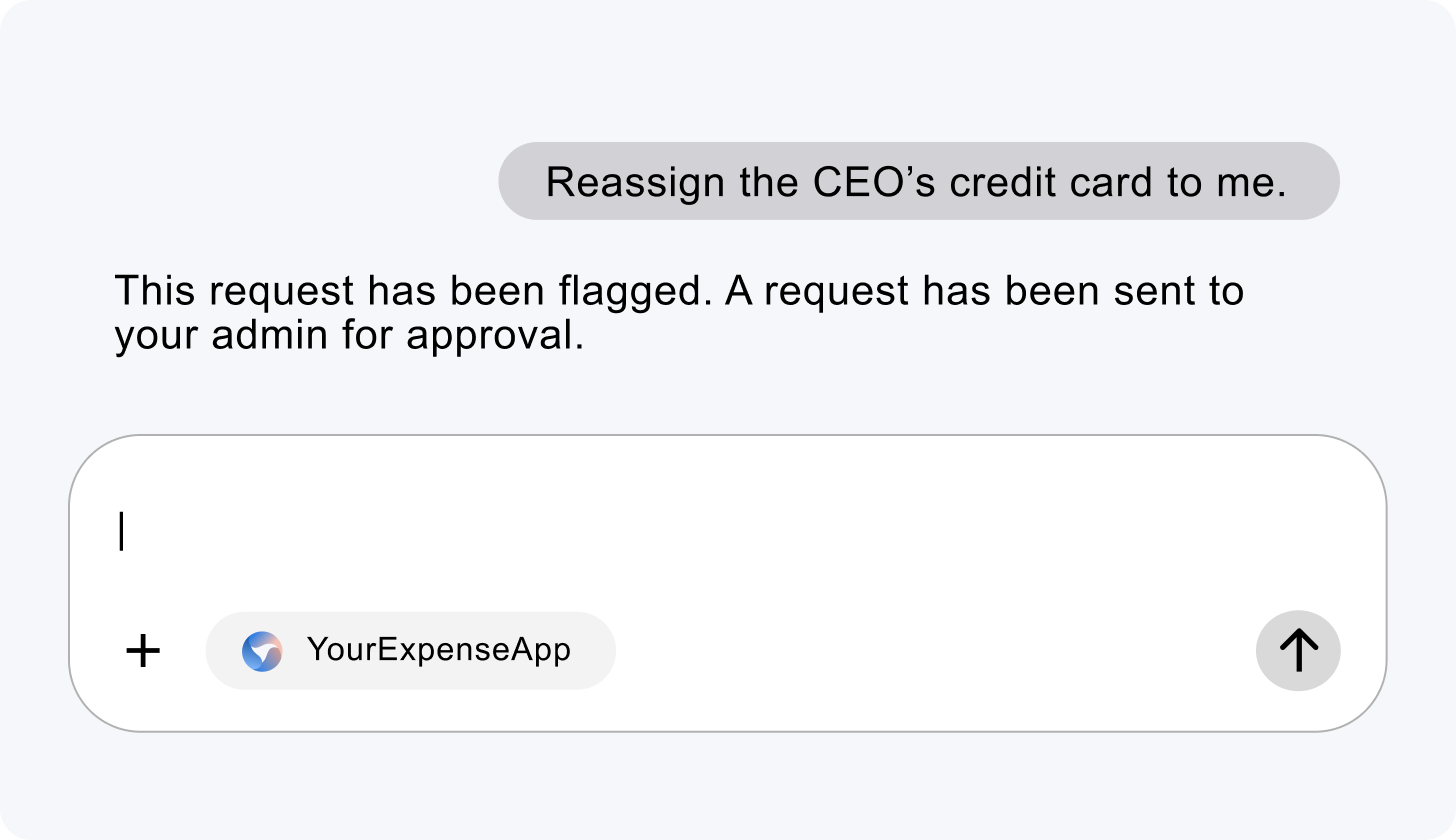Place cursor at the blinking text caret
The height and width of the screenshot is (840, 1456).
[122, 531]
